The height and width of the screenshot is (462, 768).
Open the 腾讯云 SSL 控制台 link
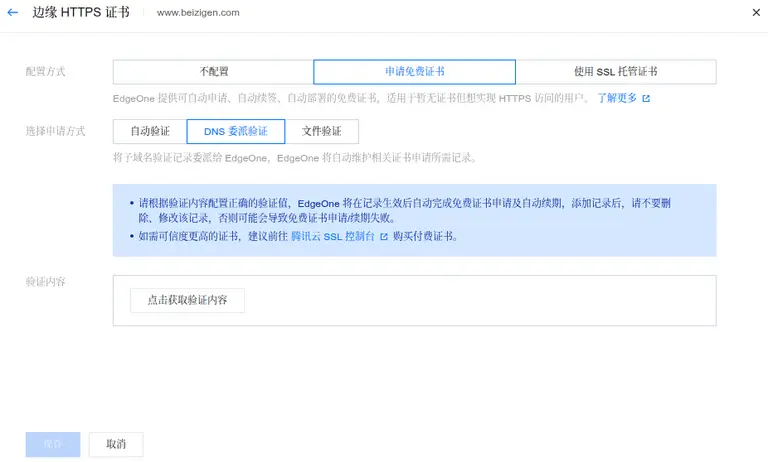[x=333, y=236]
